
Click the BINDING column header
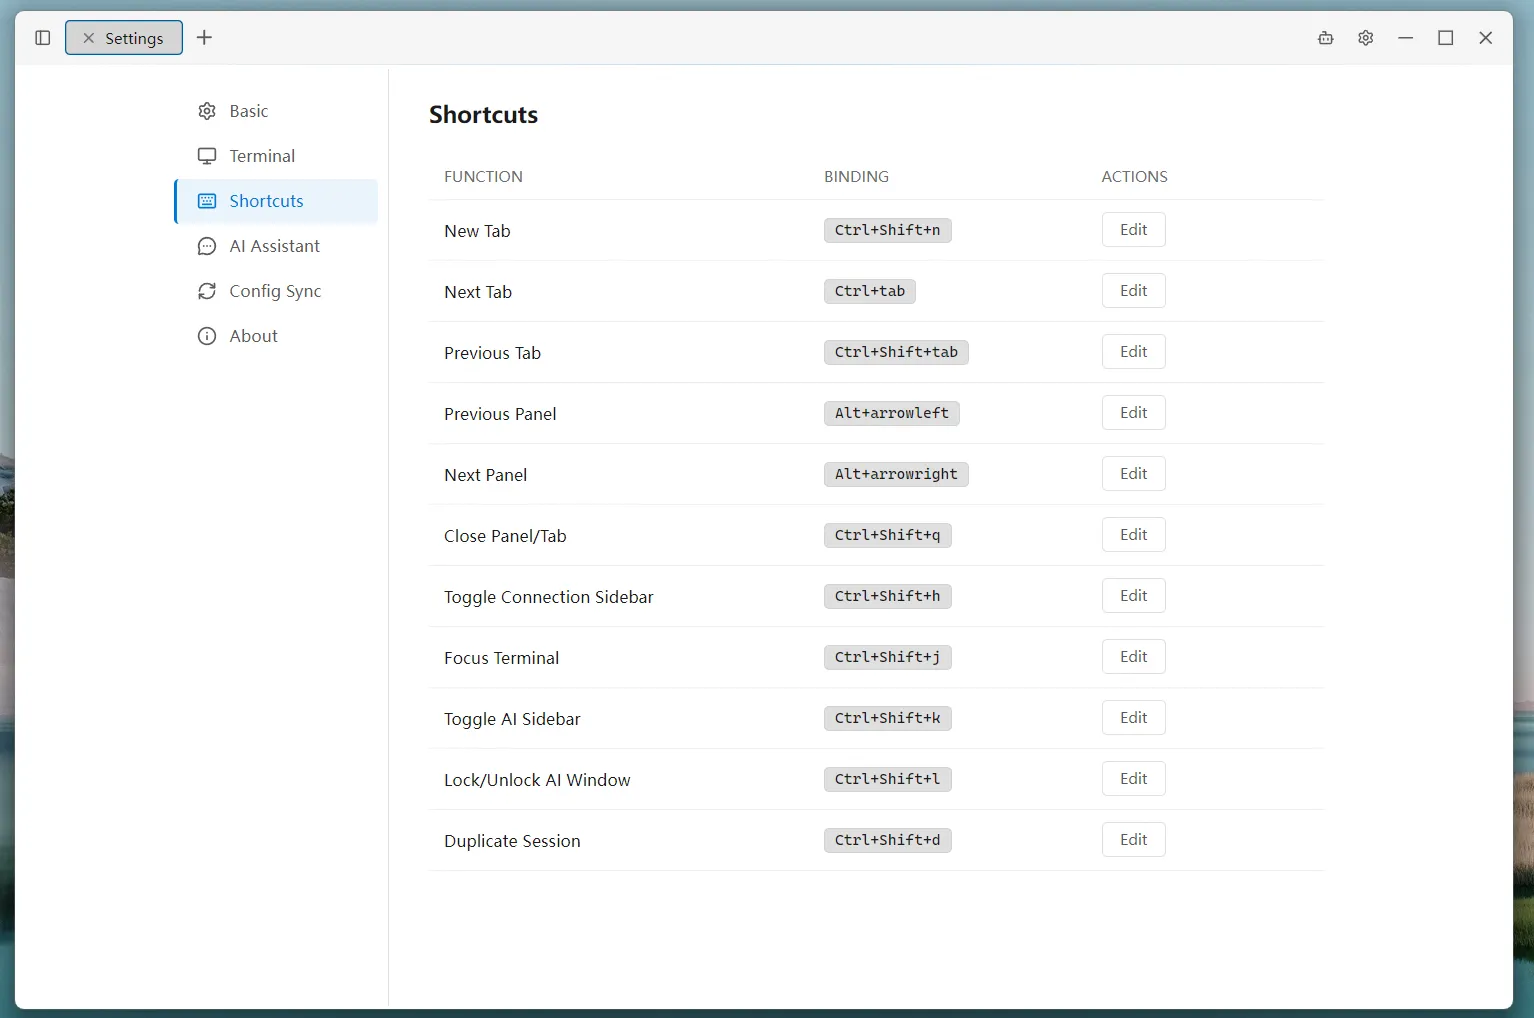[x=856, y=177]
